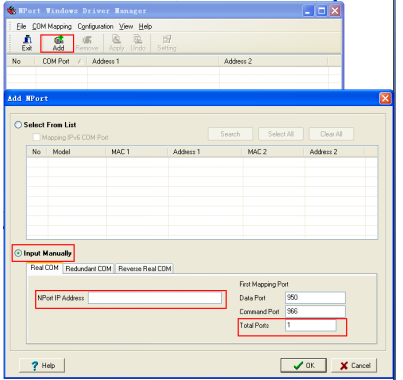Viewport: 403px width, 380px height.
Task: Confirm with the OK button
Action: 304,366
